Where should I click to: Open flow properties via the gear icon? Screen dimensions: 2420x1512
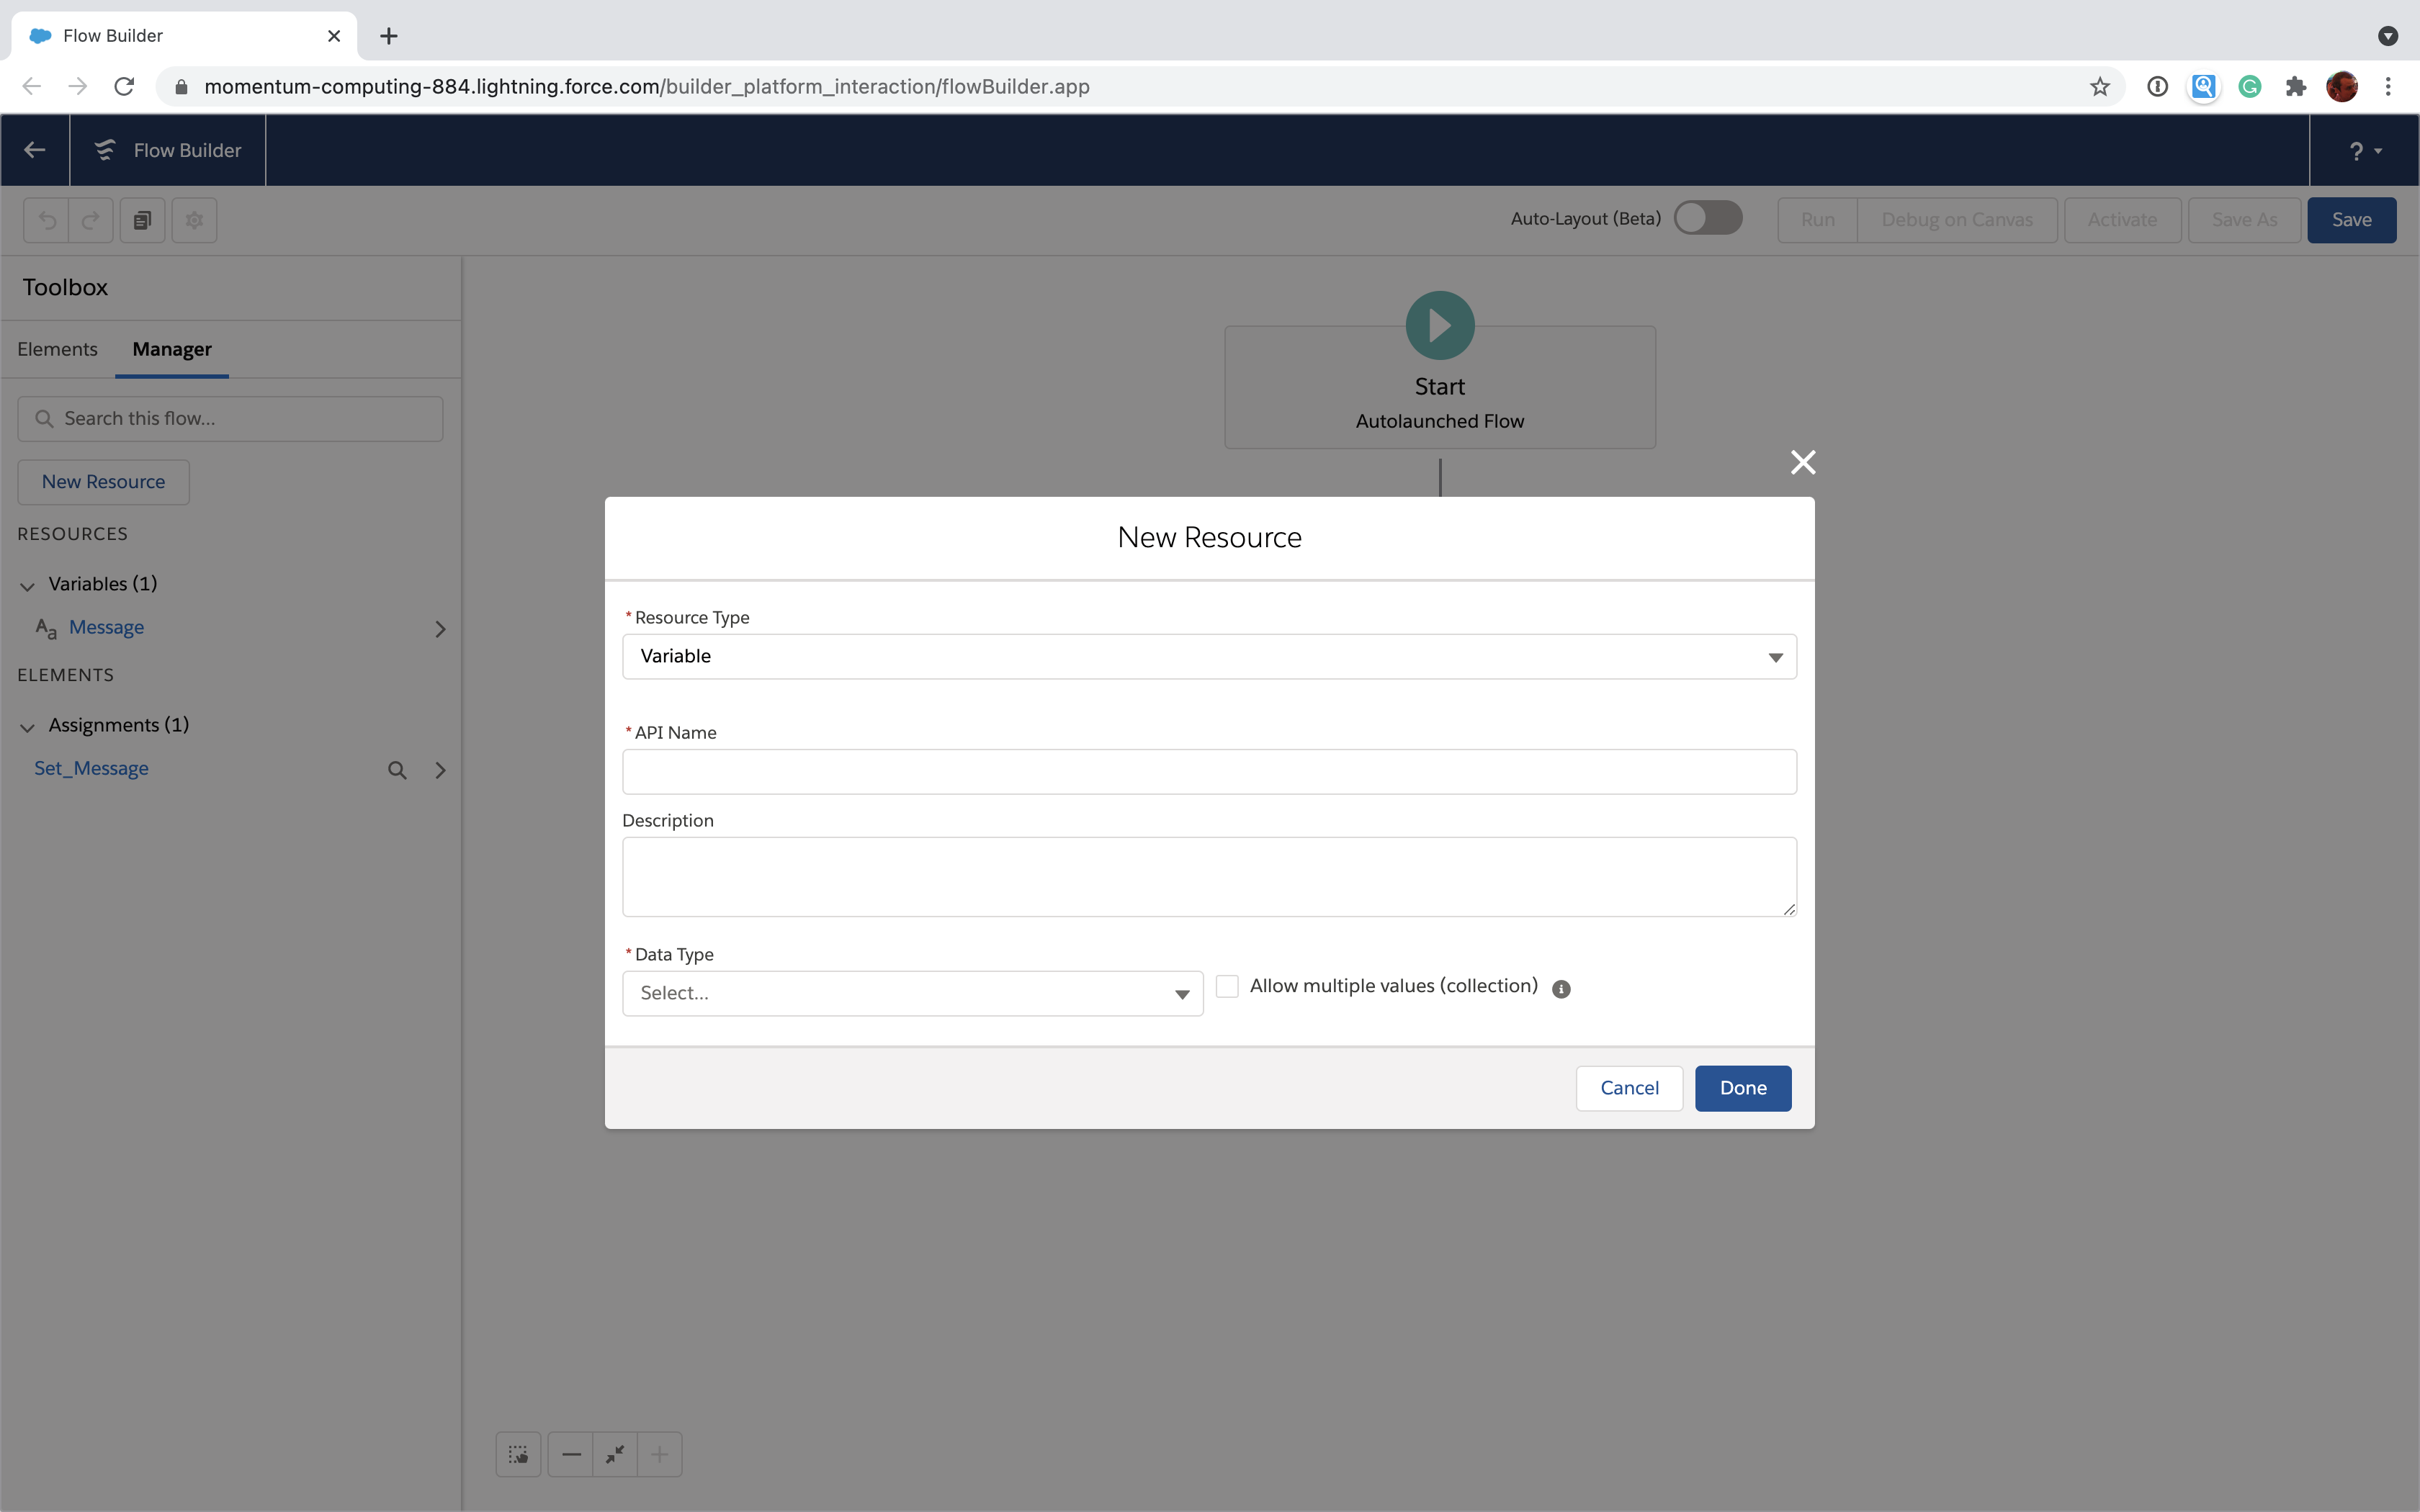[194, 219]
